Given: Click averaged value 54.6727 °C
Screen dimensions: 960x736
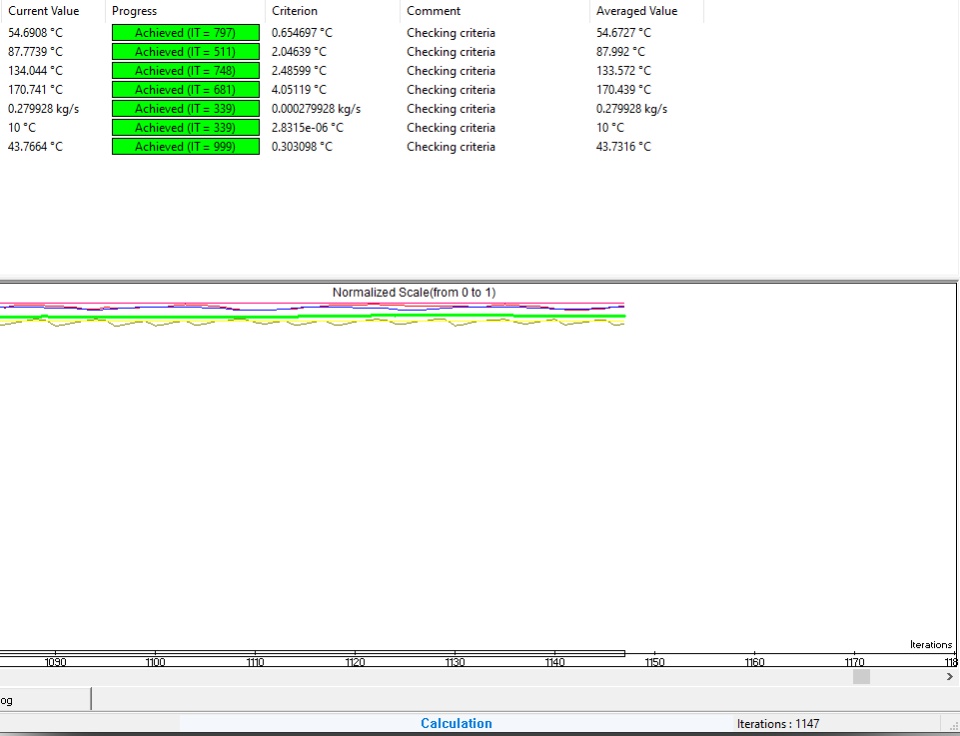Looking at the screenshot, I should coord(623,32).
